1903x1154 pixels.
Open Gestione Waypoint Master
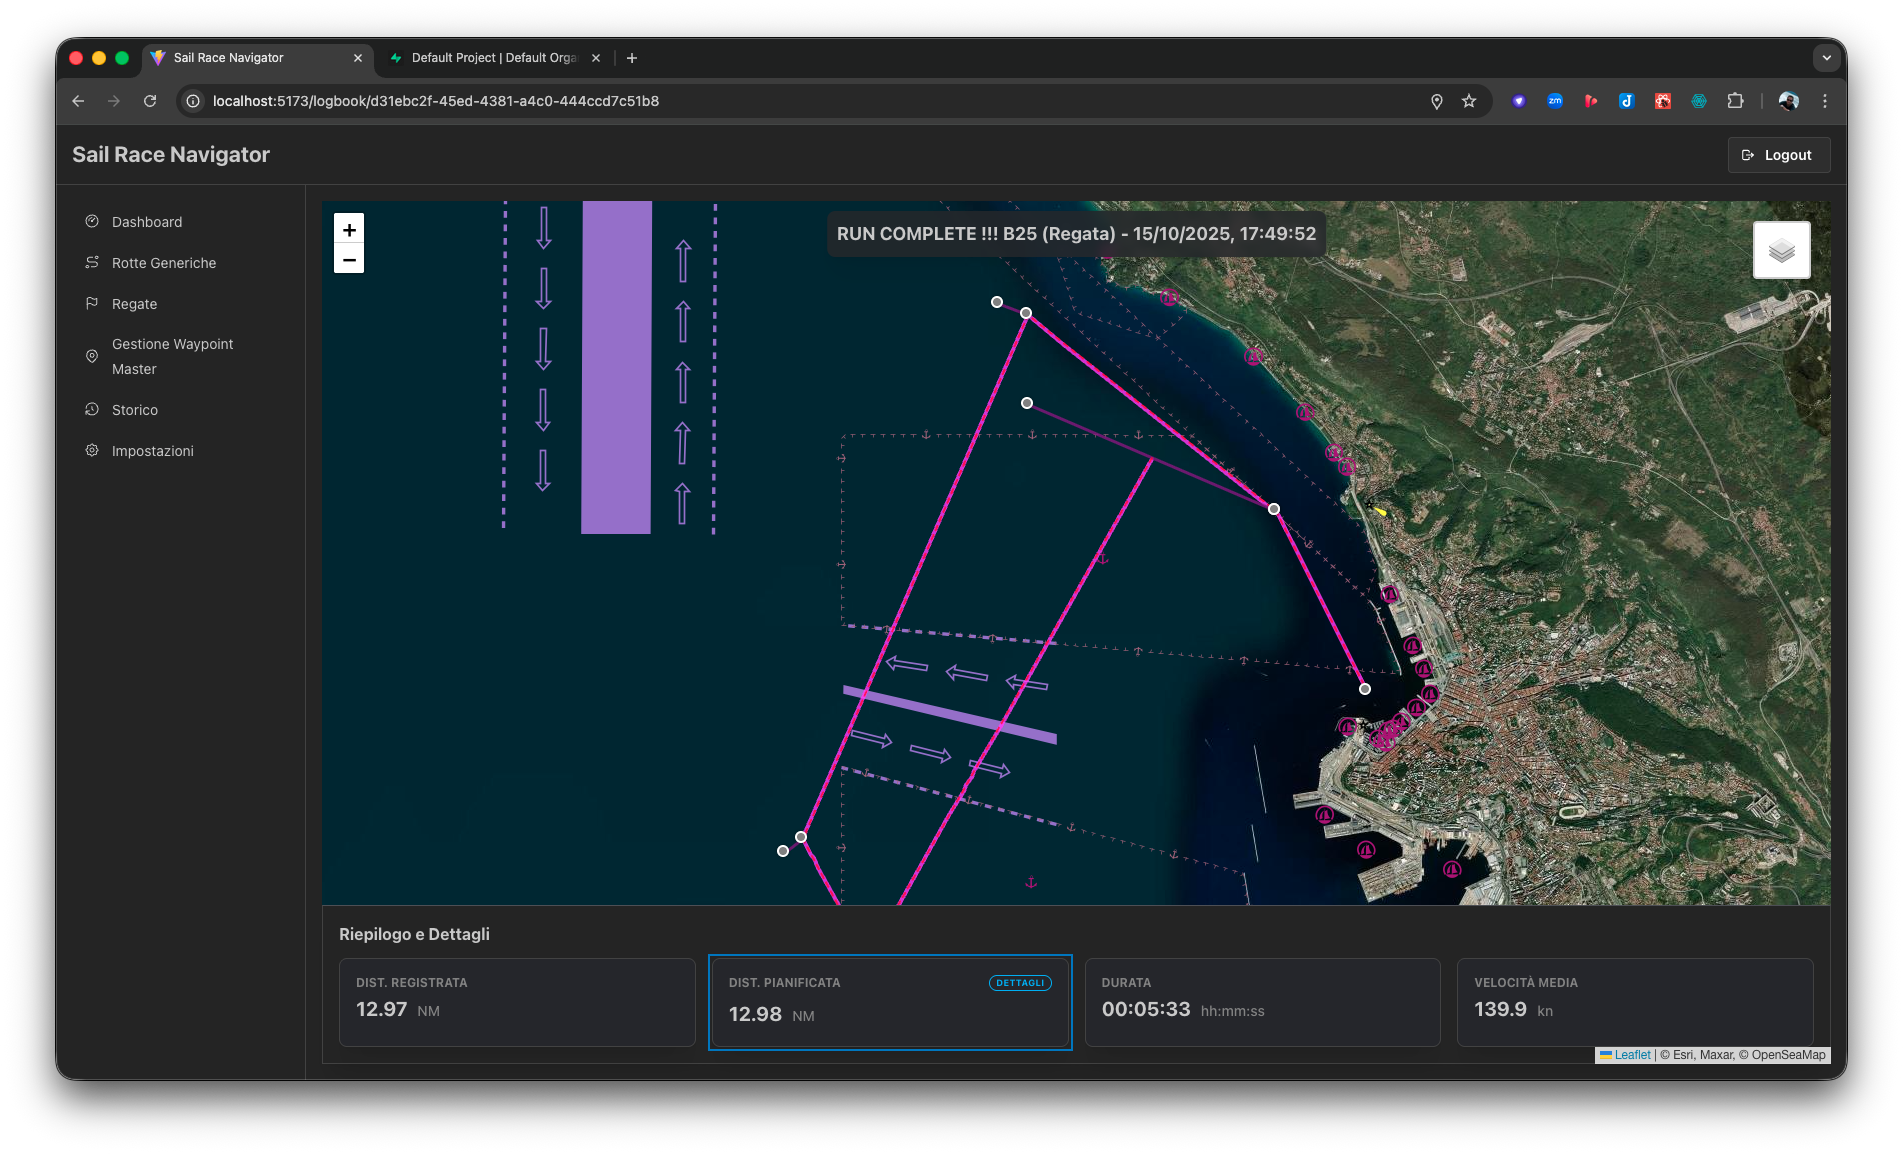click(172, 356)
